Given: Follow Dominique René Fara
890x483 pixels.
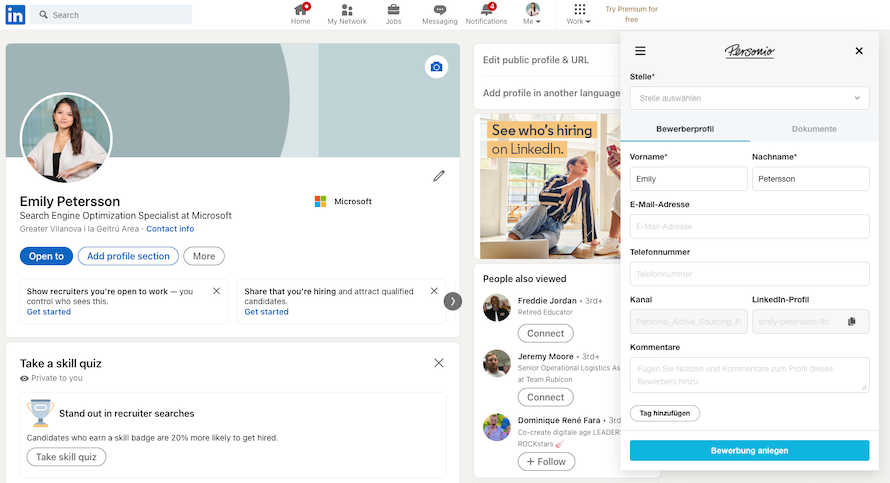Looking at the screenshot, I should pyautogui.click(x=546, y=461).
